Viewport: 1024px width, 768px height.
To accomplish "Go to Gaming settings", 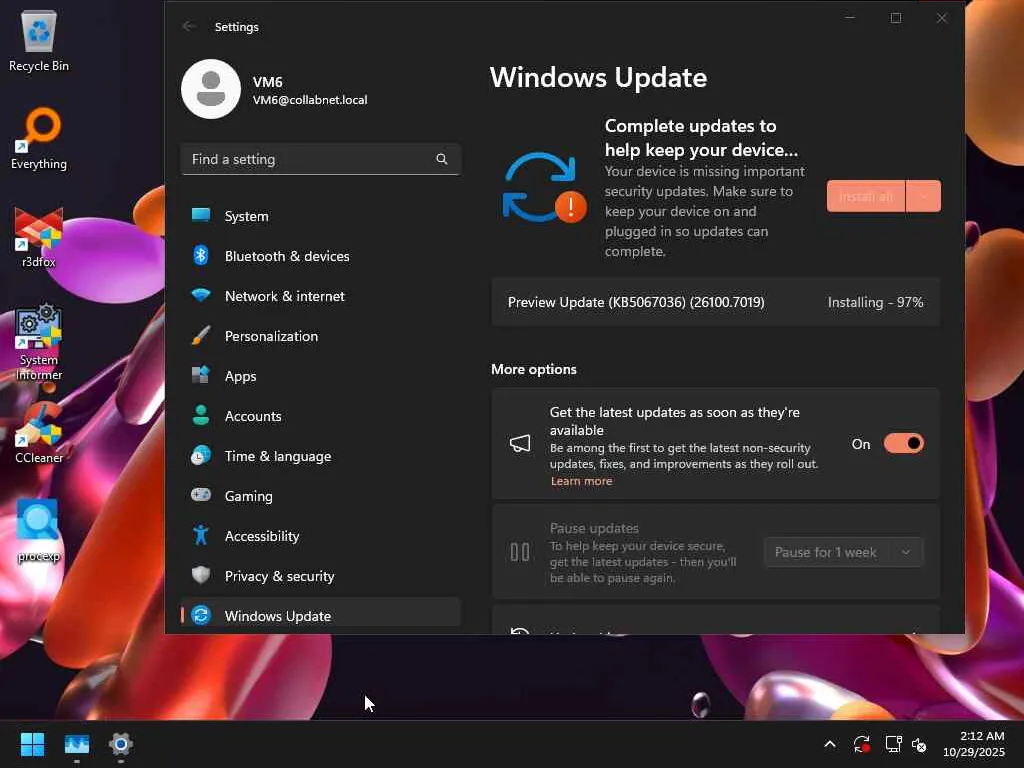I will (x=321, y=496).
